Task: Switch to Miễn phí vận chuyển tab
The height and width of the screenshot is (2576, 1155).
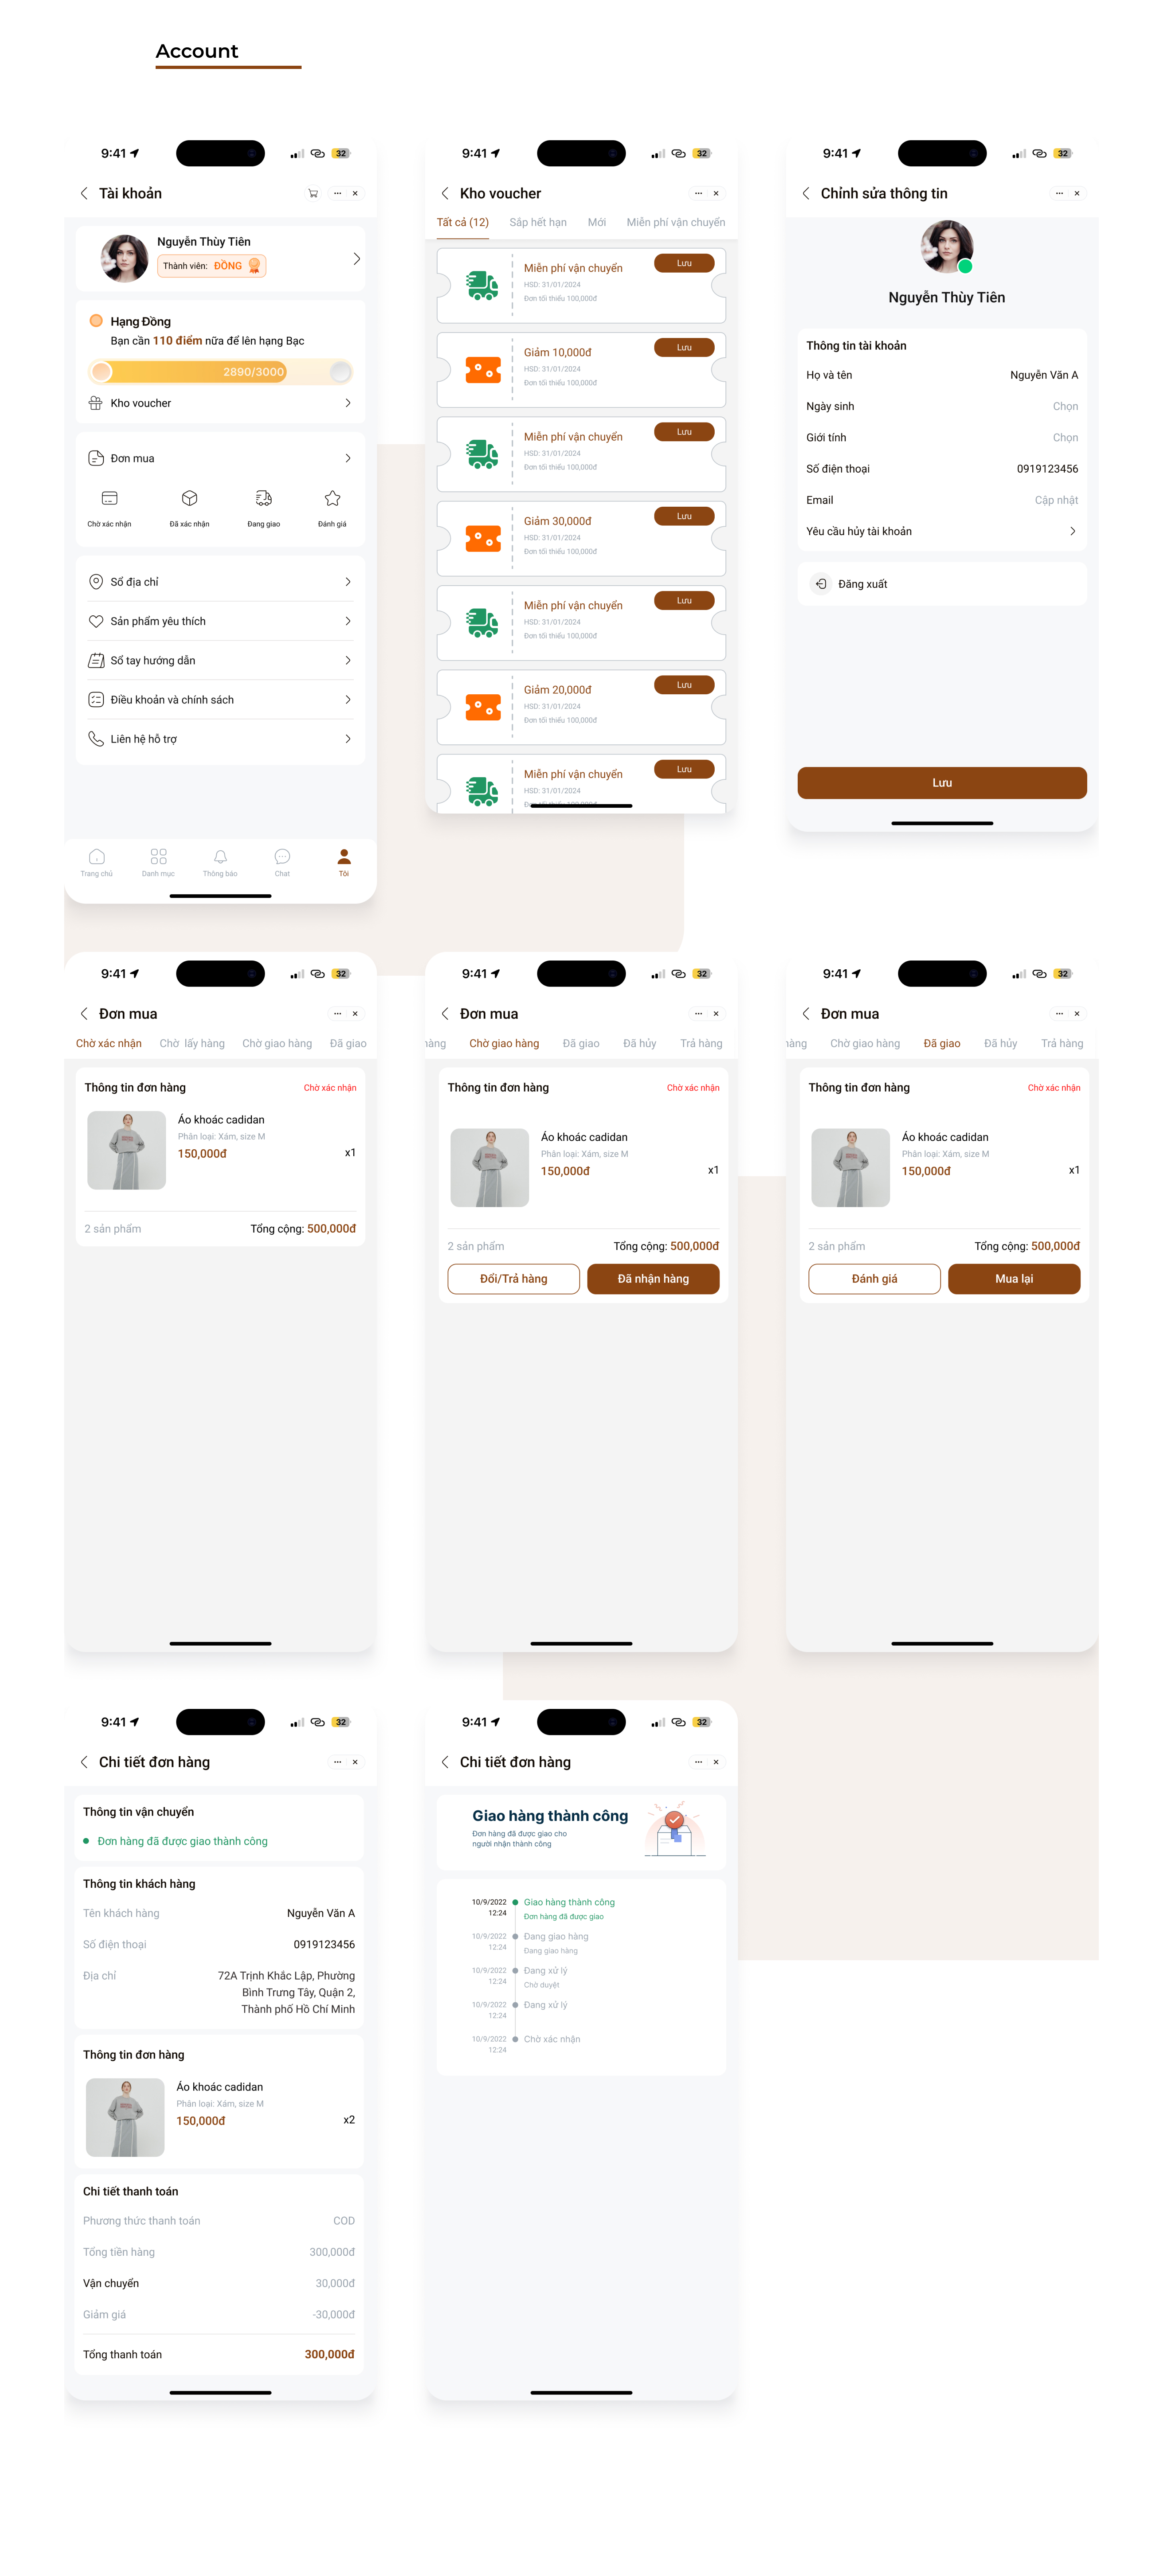Action: [676, 222]
